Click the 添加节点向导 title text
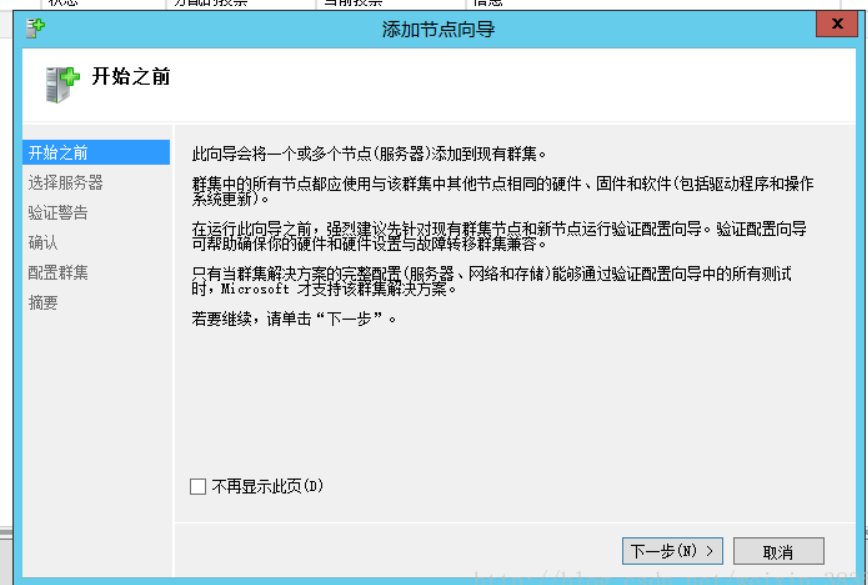This screenshot has height=585, width=868. tap(438, 29)
